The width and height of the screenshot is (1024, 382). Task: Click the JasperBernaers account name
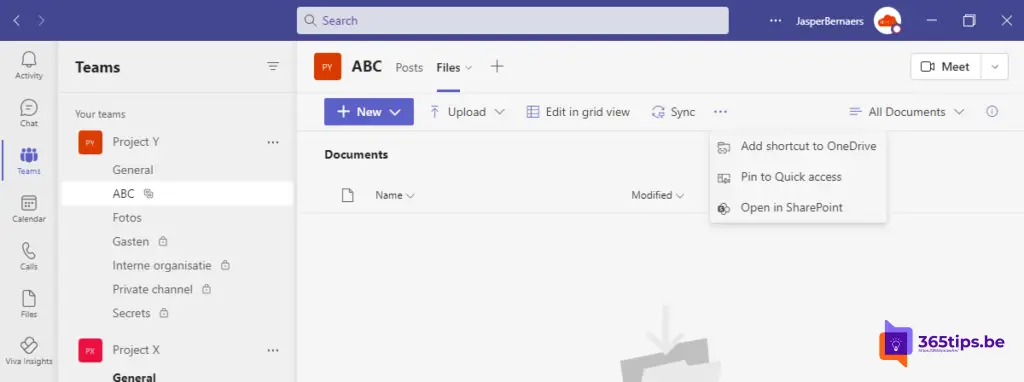[x=829, y=21]
